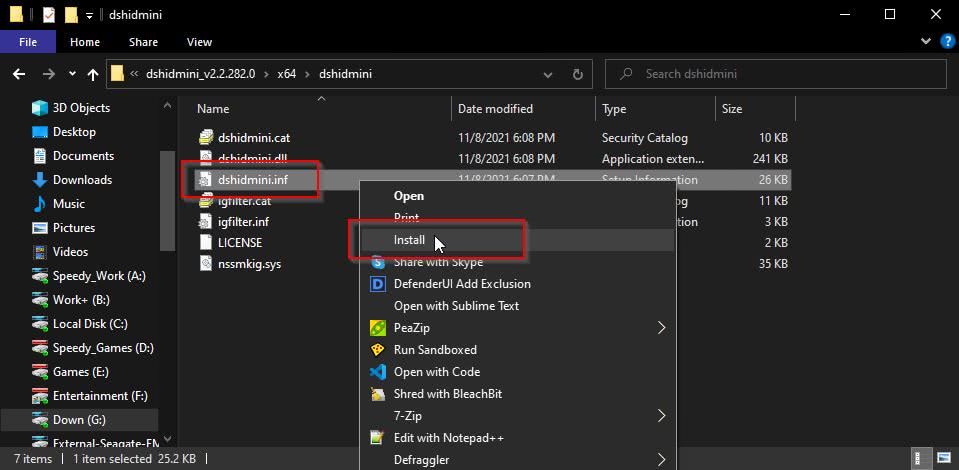Click the Visual Studio Code icon
The width and height of the screenshot is (959, 470).
pos(378,372)
